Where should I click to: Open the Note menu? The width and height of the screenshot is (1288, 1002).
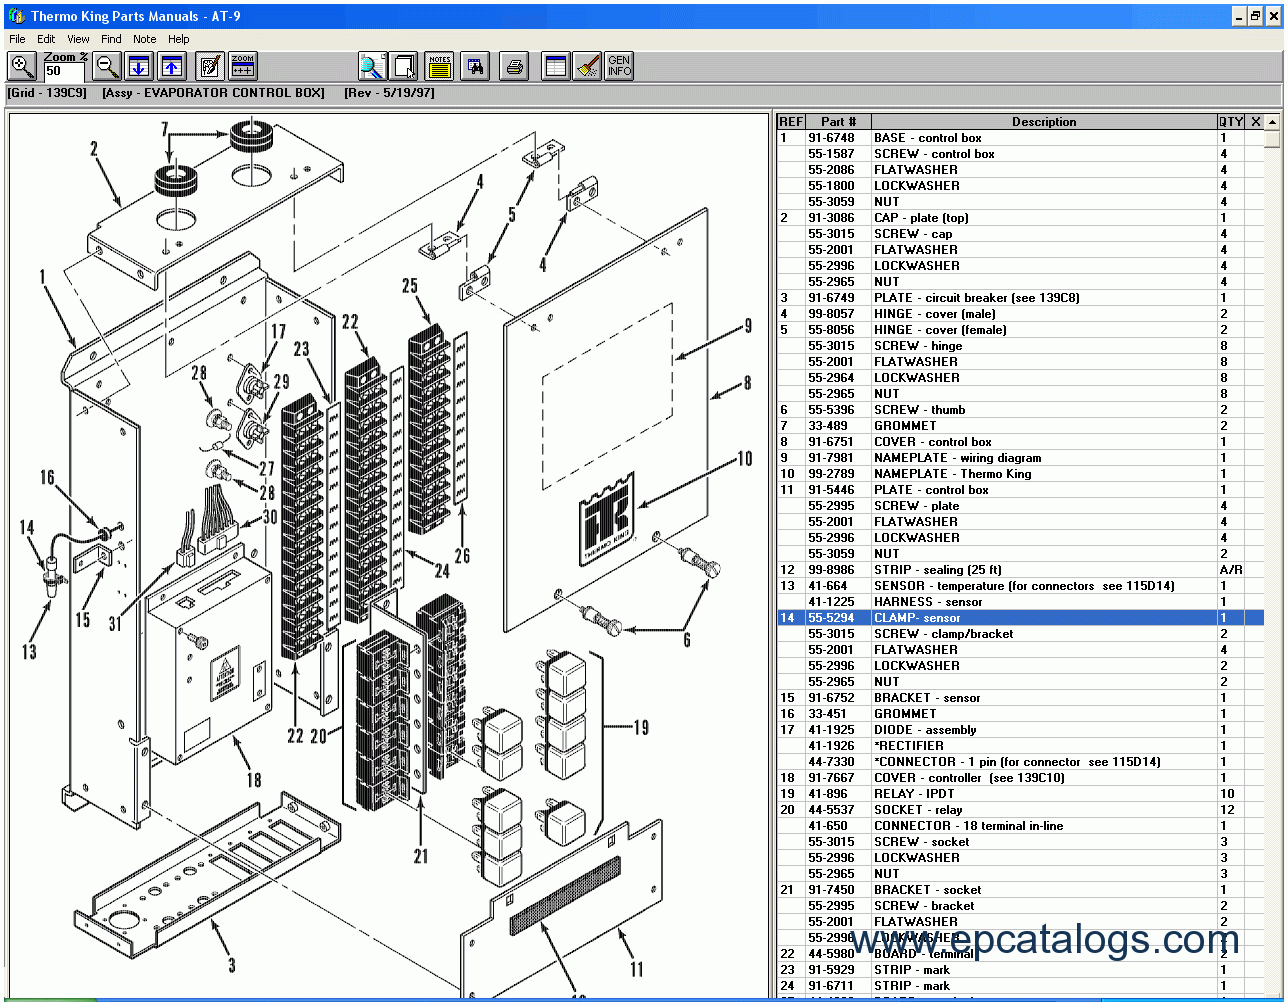click(x=145, y=39)
